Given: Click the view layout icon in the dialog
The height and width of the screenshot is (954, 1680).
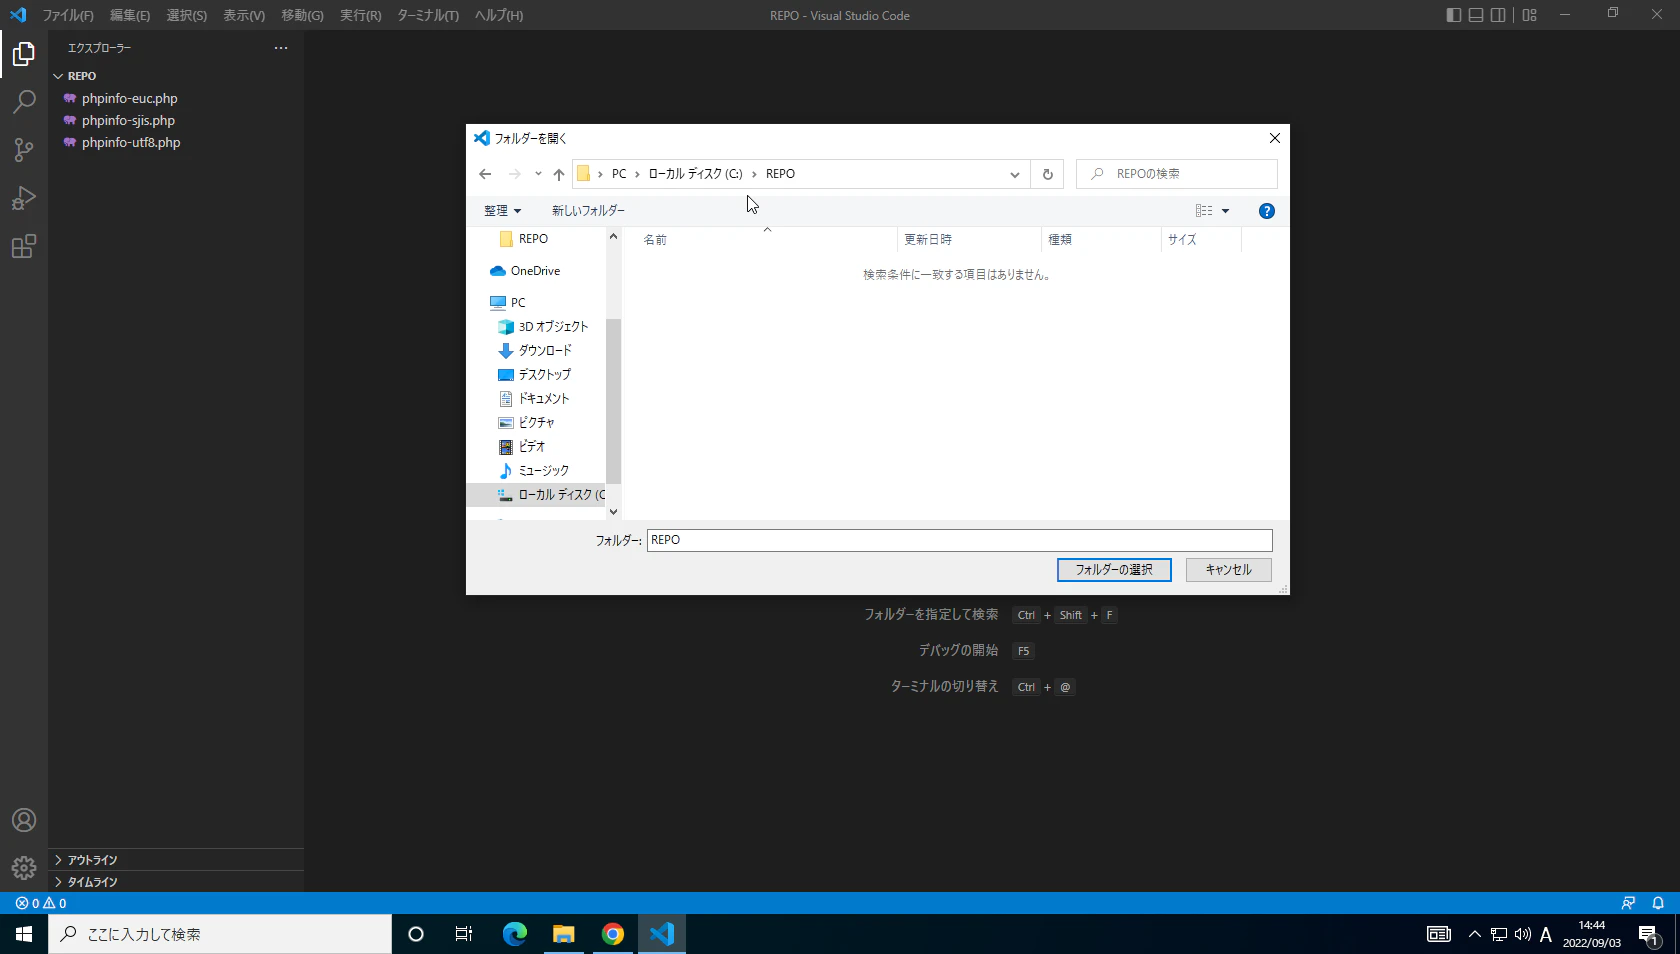Looking at the screenshot, I should (x=1204, y=211).
